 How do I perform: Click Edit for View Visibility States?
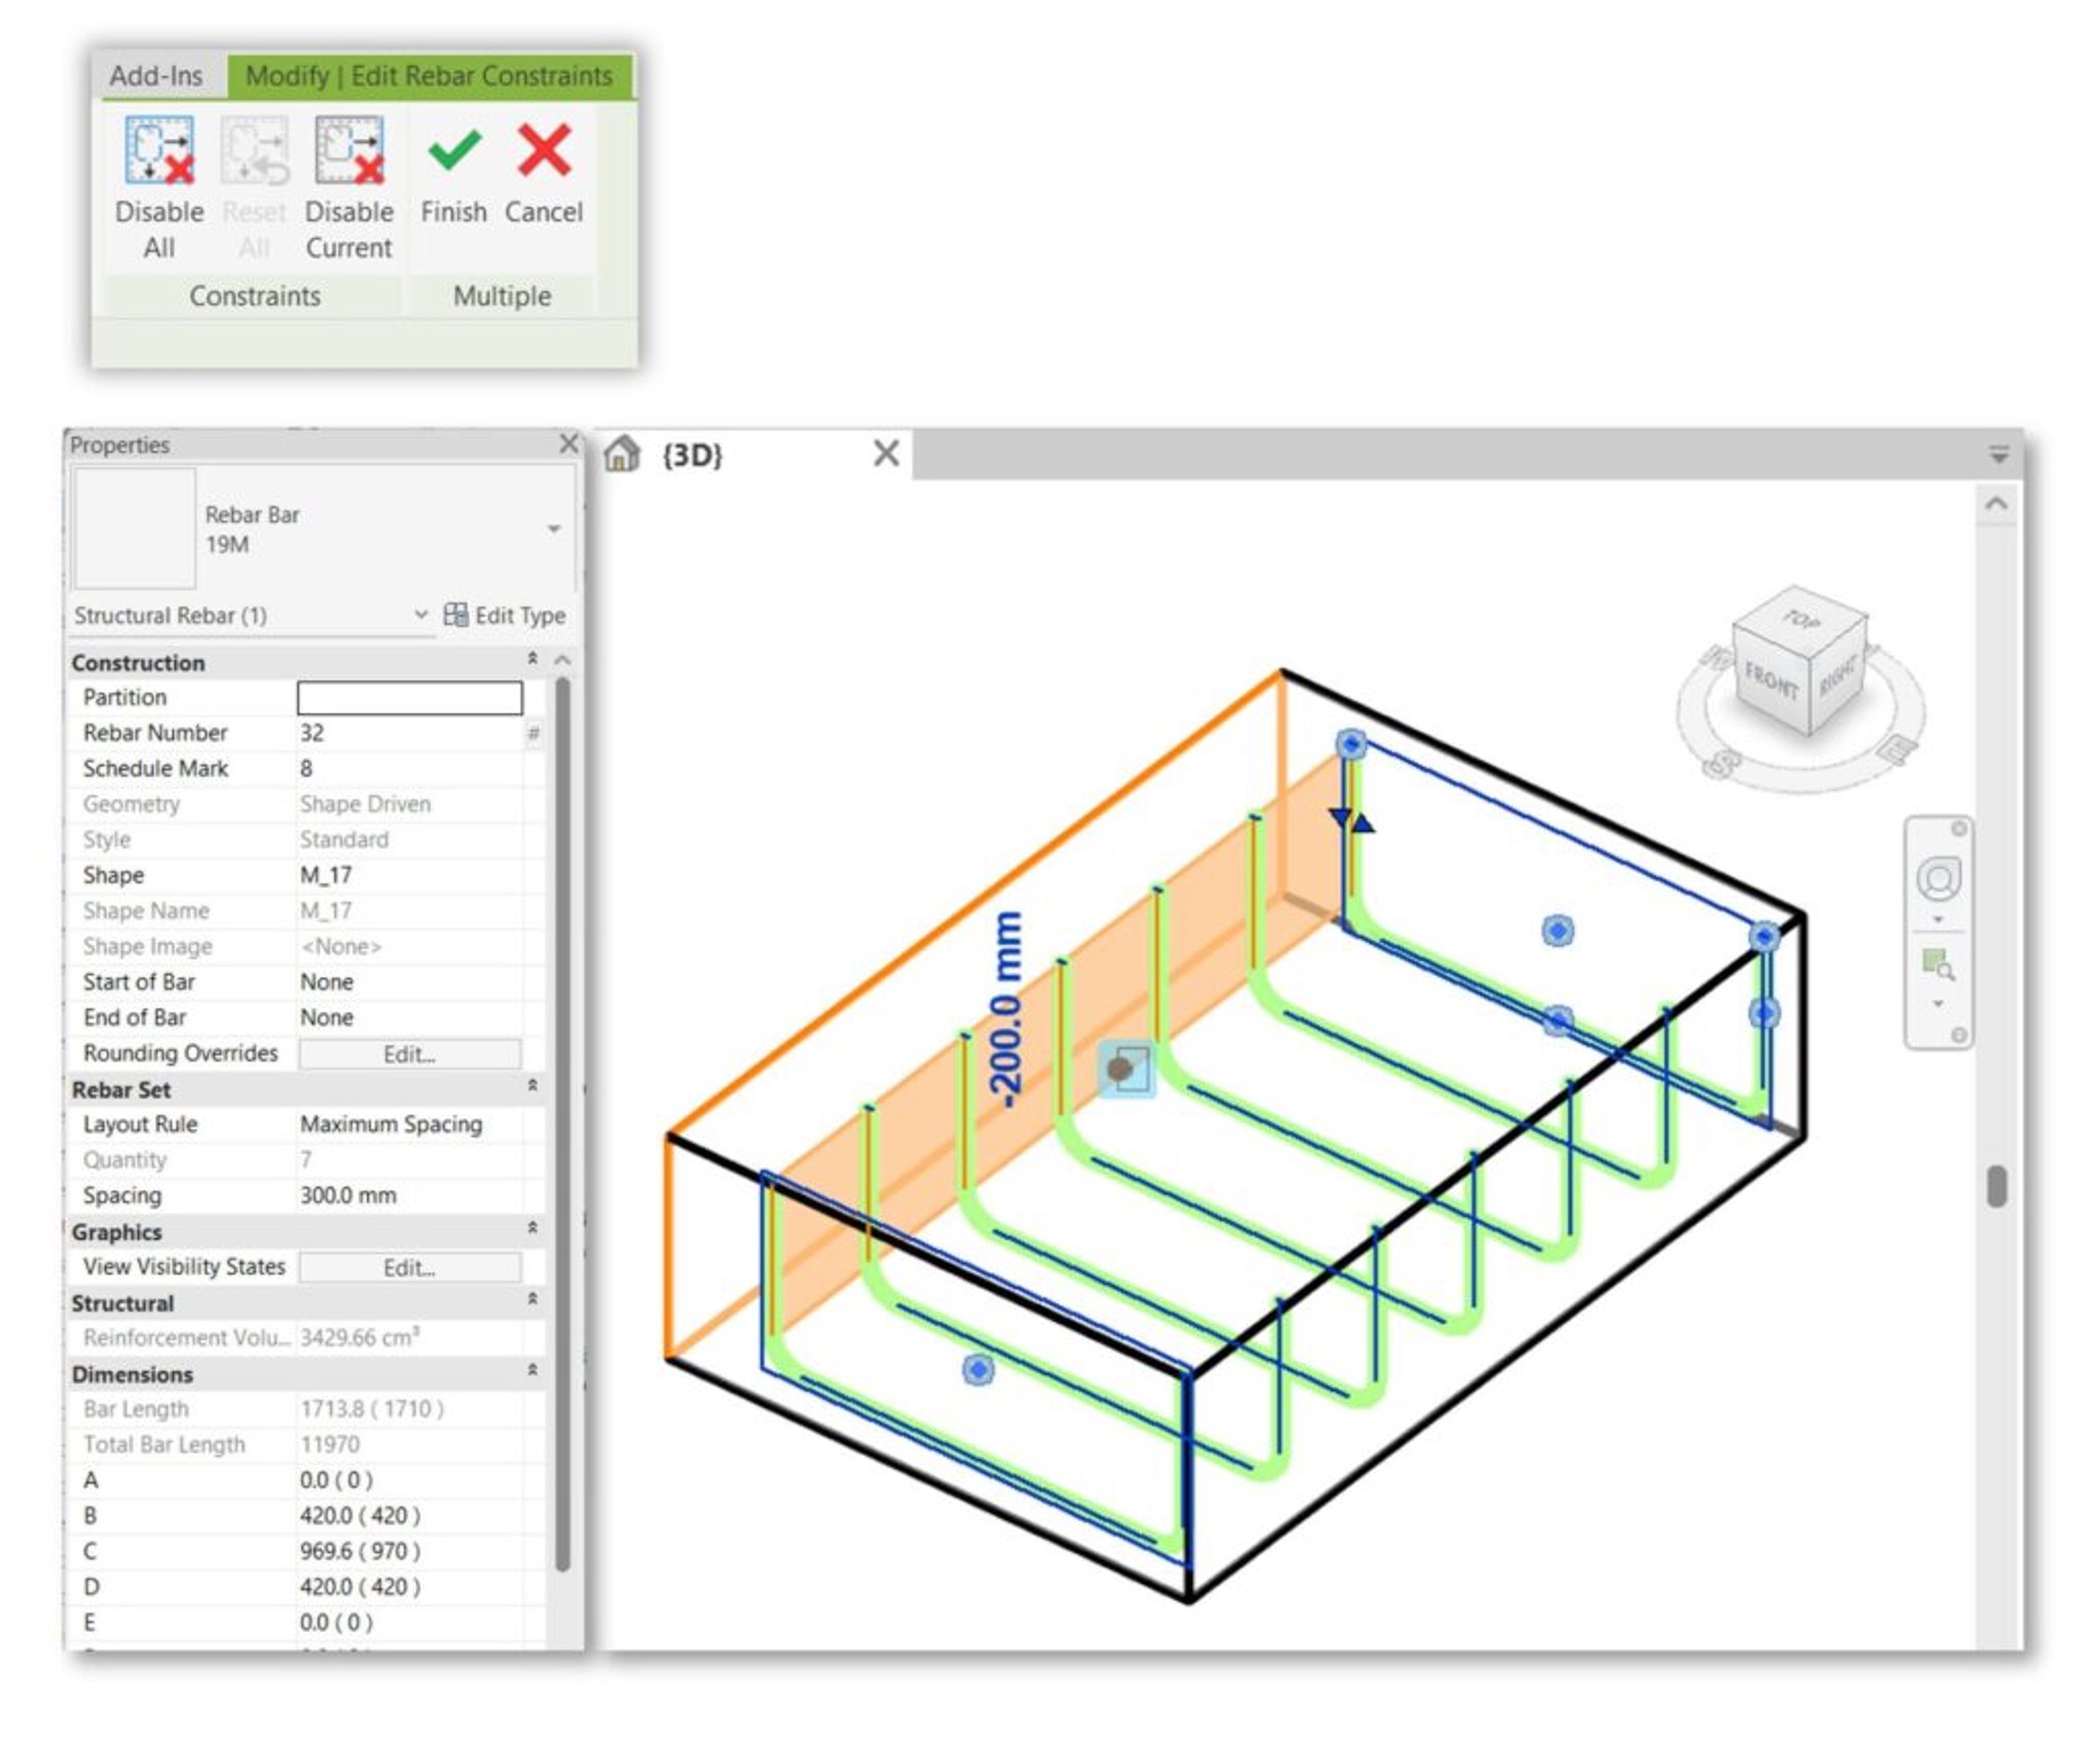click(x=410, y=1267)
